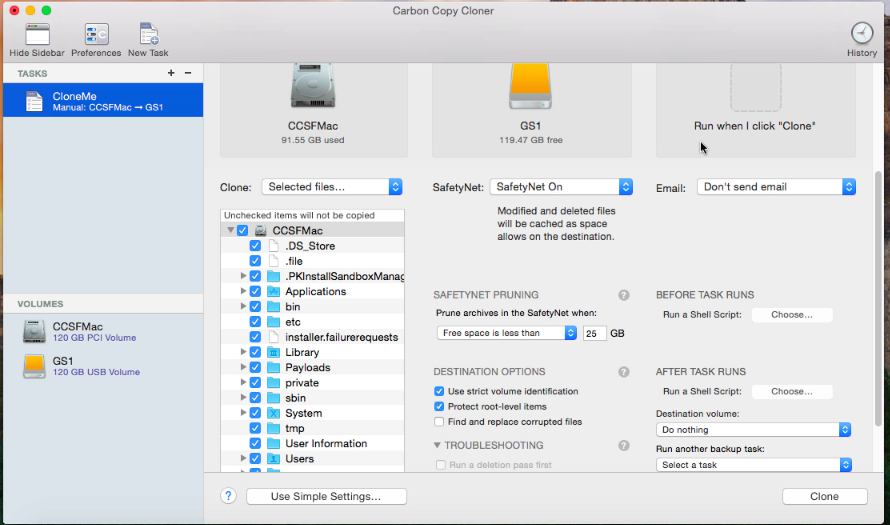Select the User Information folder row
The height and width of the screenshot is (525, 890).
[x=313, y=443]
